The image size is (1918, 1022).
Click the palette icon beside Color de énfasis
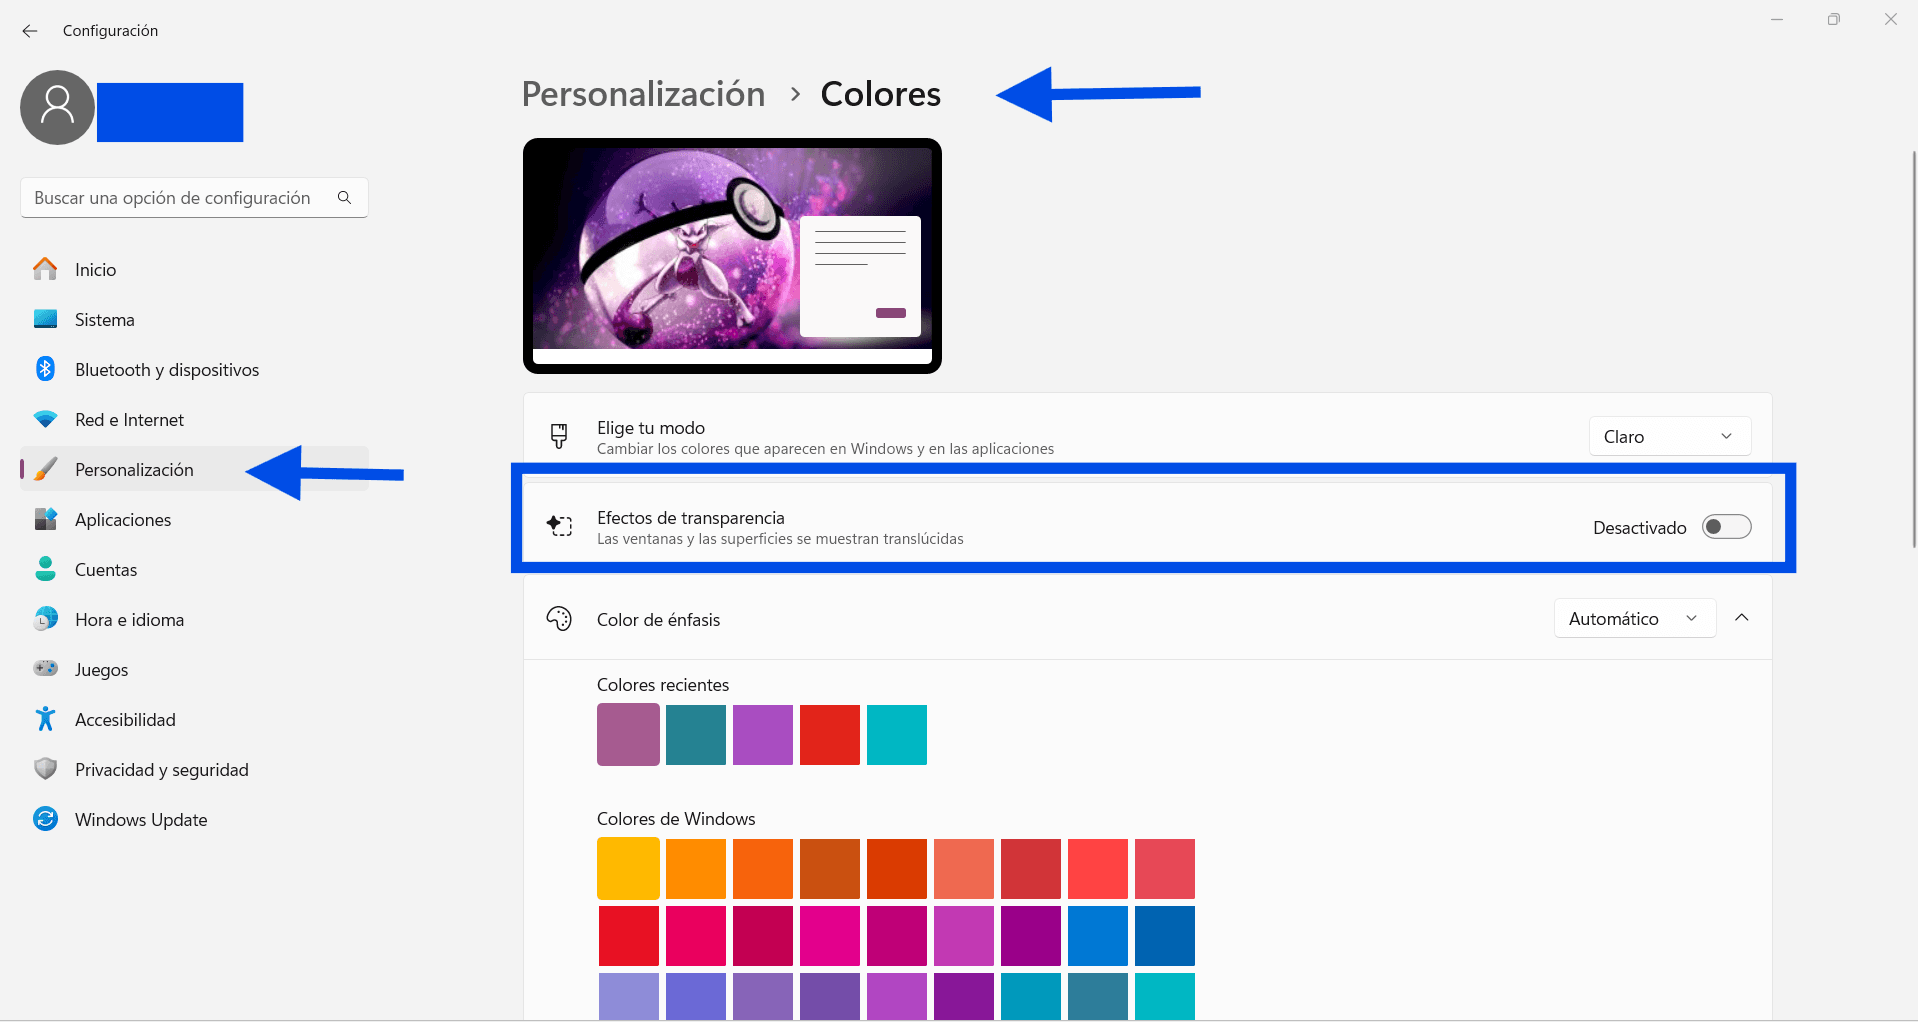click(x=559, y=619)
